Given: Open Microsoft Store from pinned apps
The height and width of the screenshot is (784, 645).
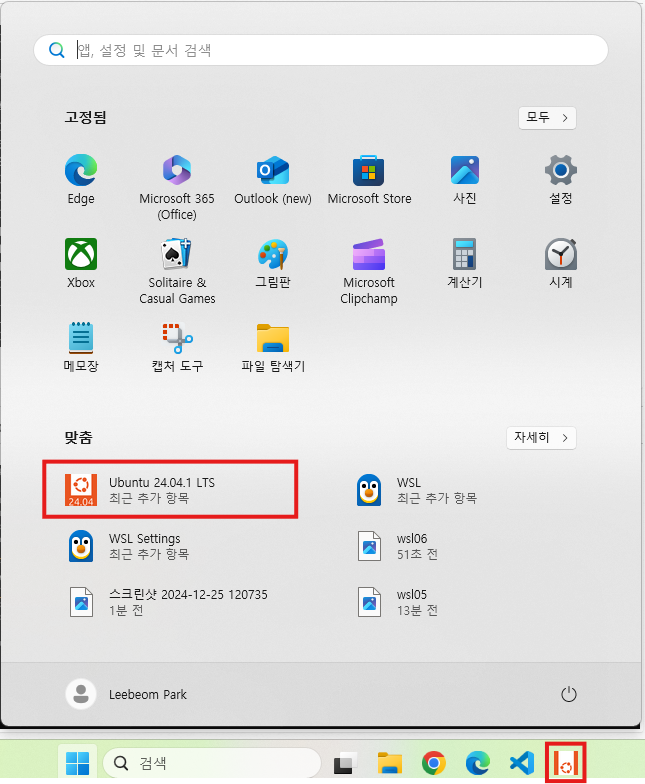Looking at the screenshot, I should [x=369, y=180].
